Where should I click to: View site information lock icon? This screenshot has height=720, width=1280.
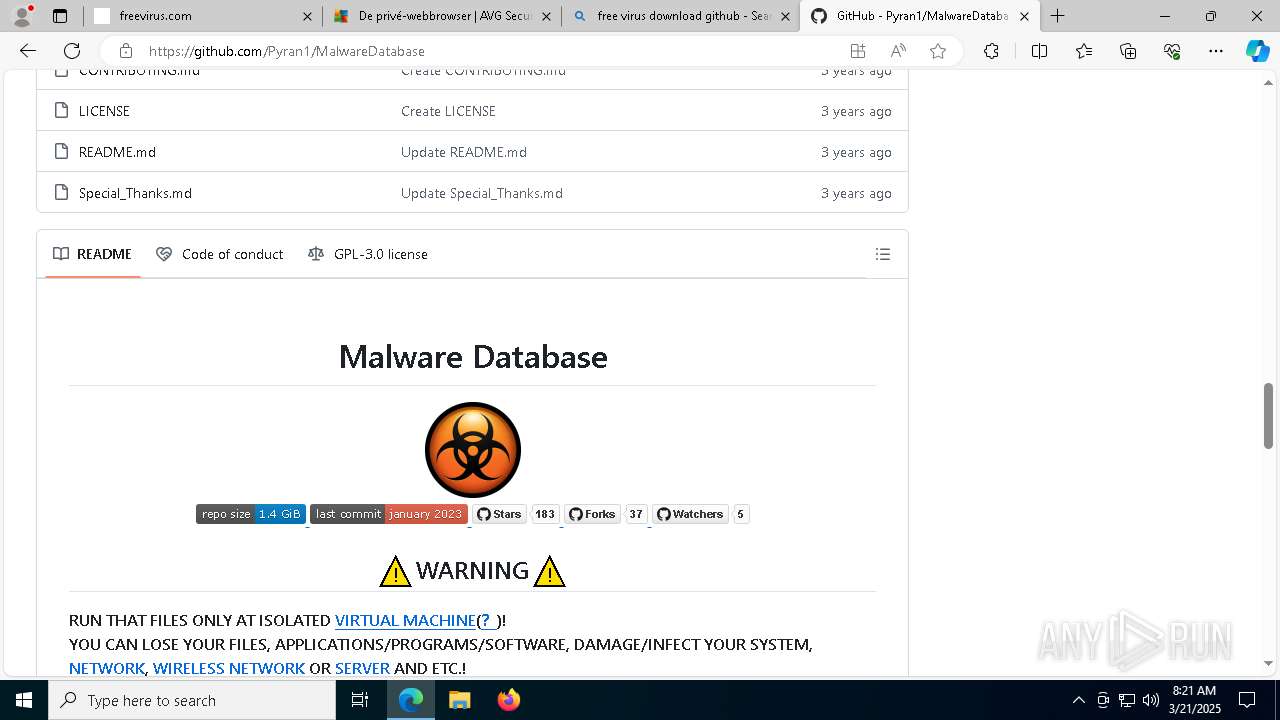click(125, 51)
